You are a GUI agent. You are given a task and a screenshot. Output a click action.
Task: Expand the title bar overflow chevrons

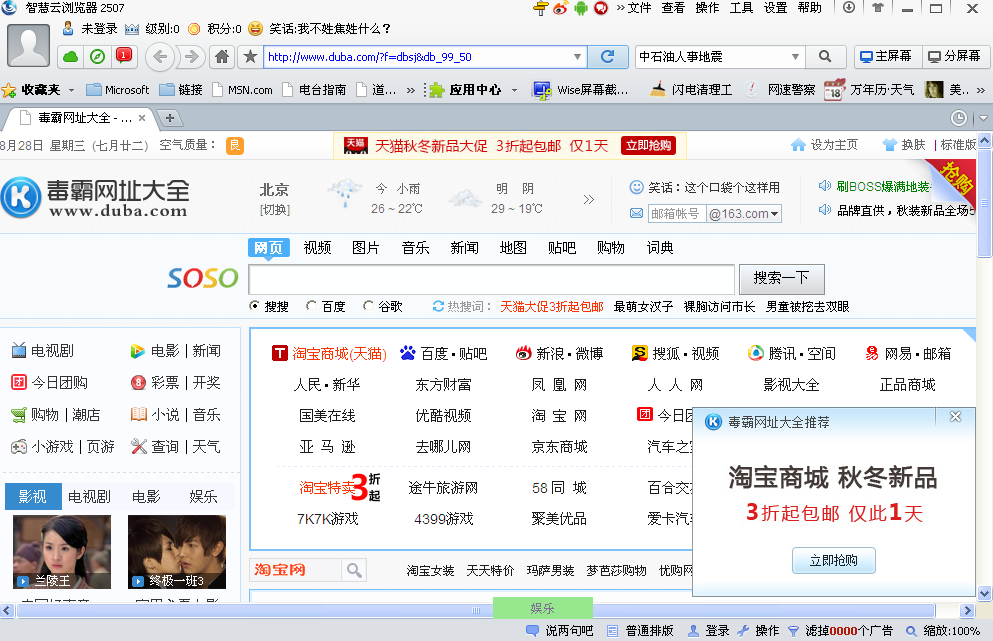(x=621, y=8)
